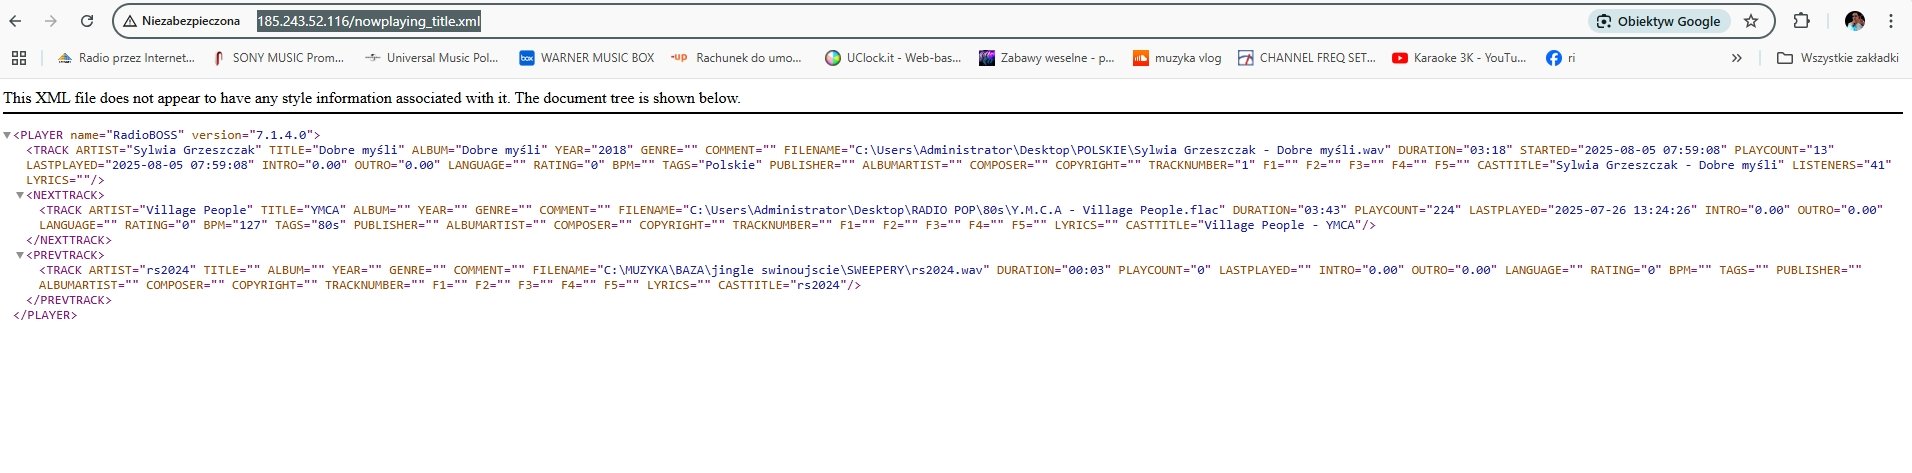Click the closing </NEXTTRACK> tag
Viewport: 1912px width, 473px height.
point(69,240)
